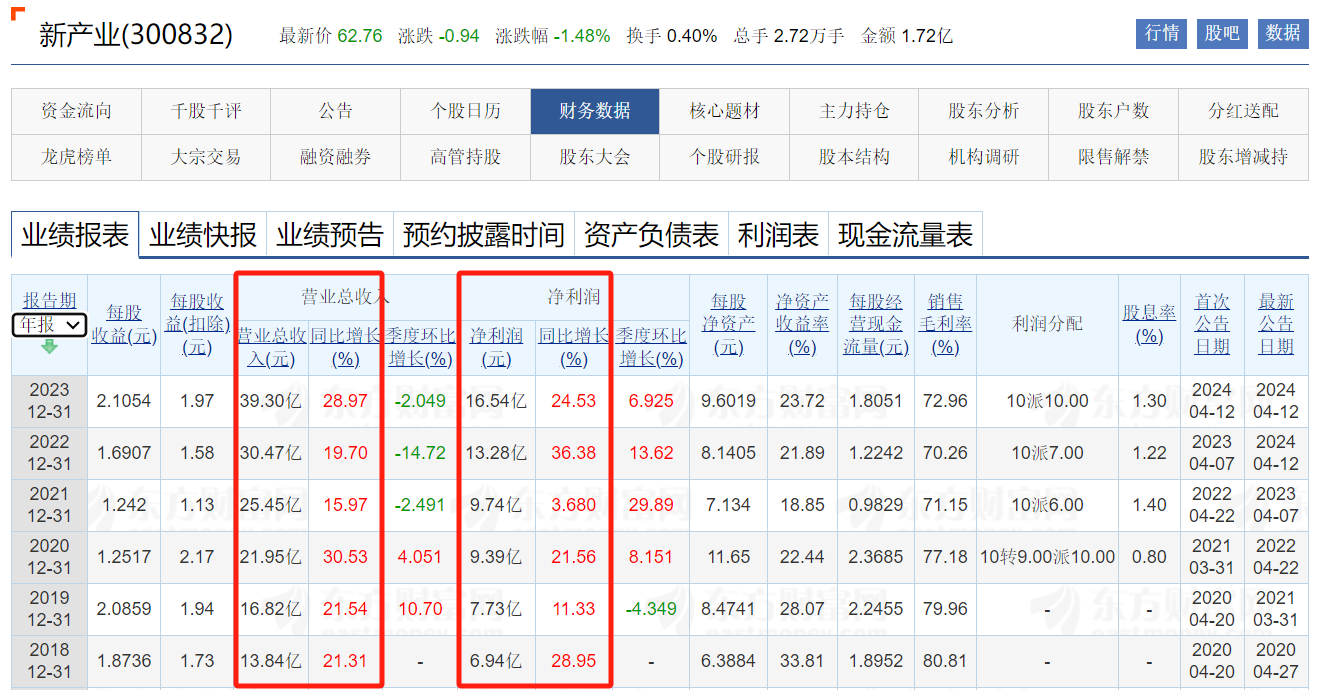This screenshot has height=690, width=1320.
Task: Select the 资金流向 menu item
Action: click(77, 111)
